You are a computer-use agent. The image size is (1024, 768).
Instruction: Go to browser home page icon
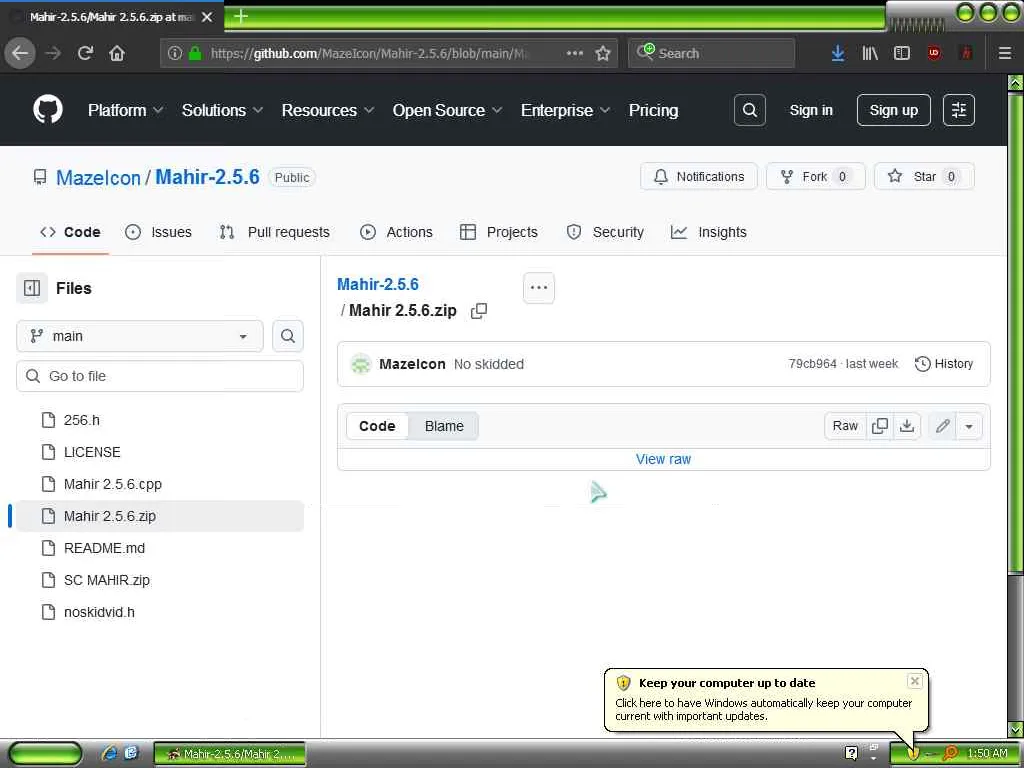pyautogui.click(x=117, y=53)
